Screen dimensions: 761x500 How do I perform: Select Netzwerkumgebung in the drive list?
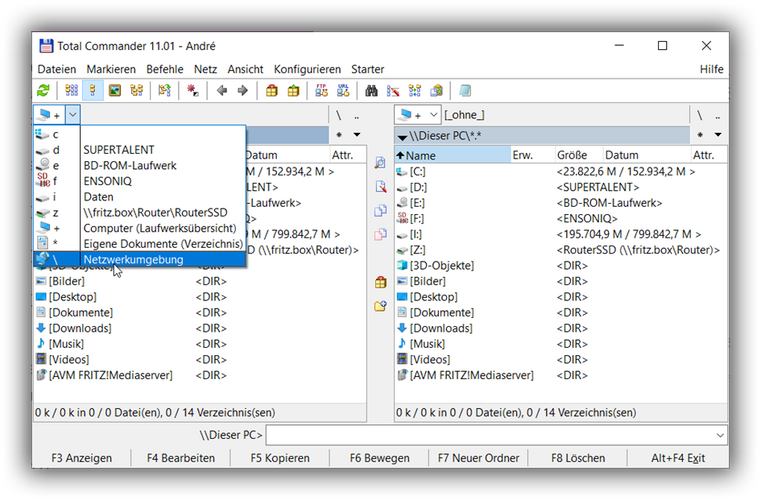[140, 259]
